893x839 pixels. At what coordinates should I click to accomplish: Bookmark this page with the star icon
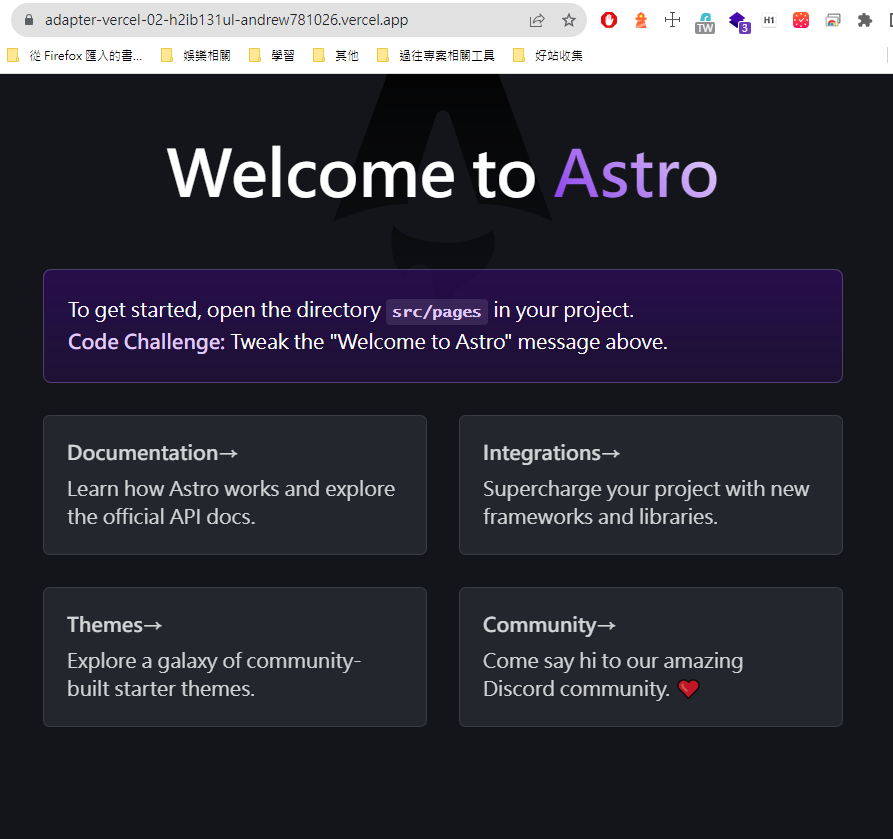[568, 21]
